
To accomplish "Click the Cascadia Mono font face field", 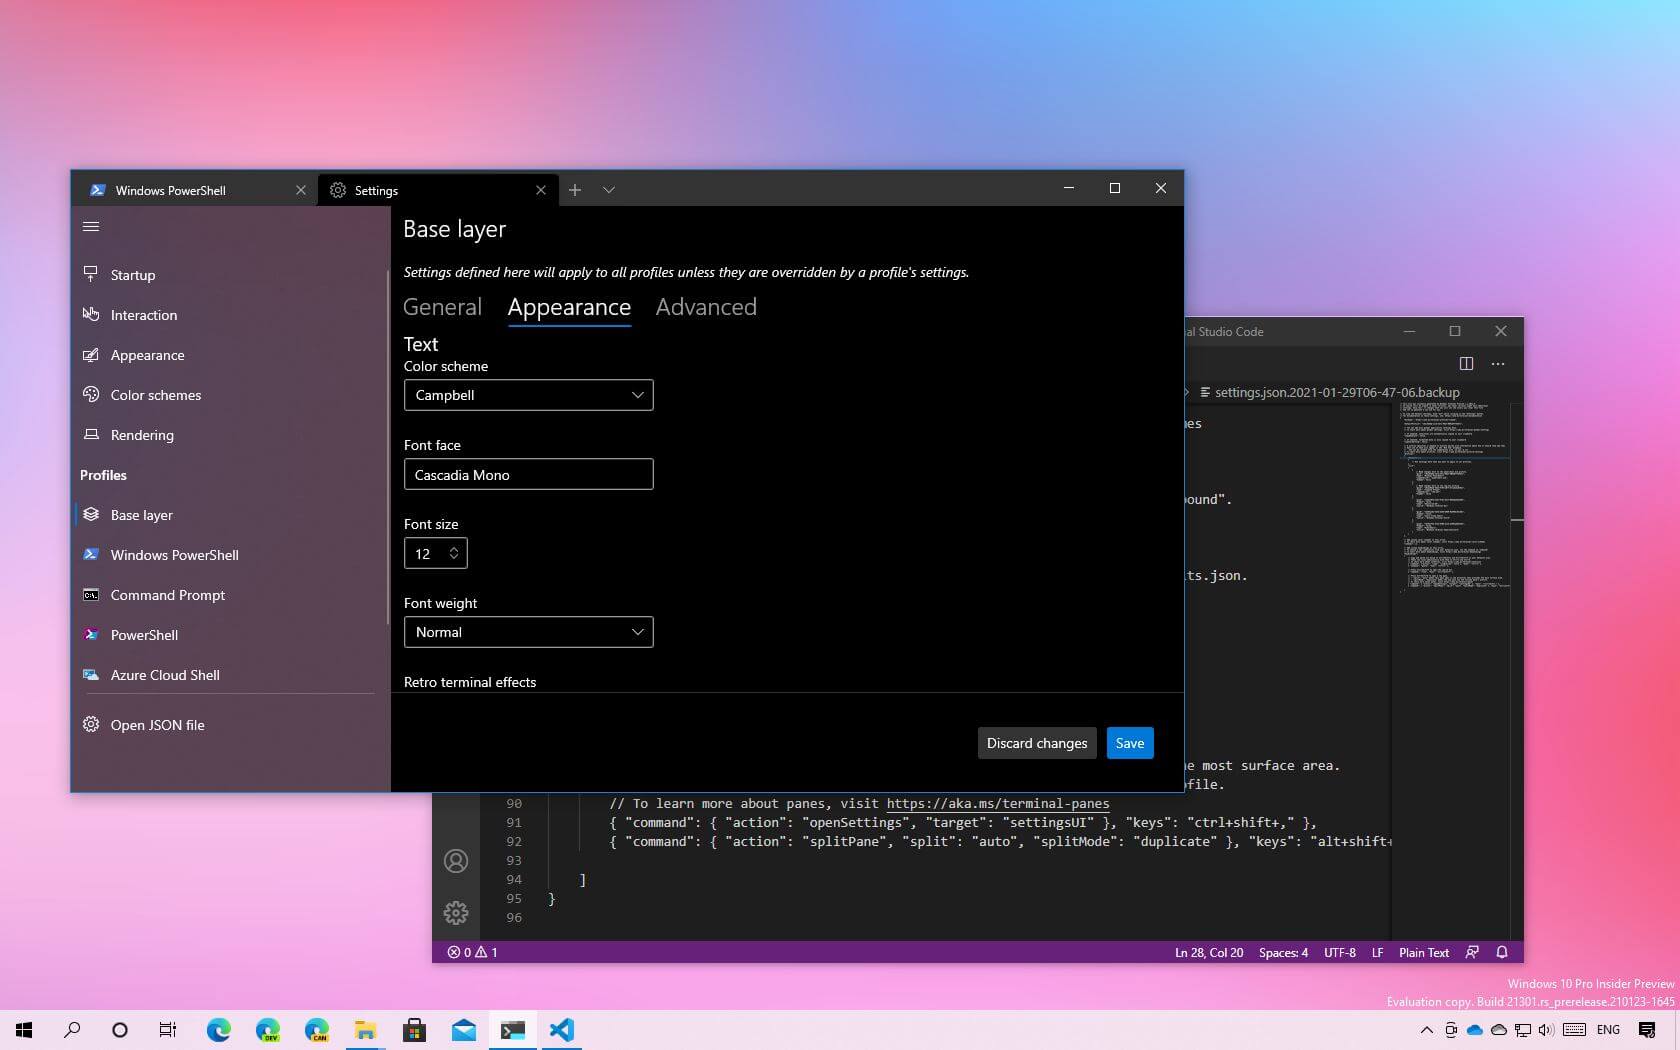I will click(x=528, y=474).
